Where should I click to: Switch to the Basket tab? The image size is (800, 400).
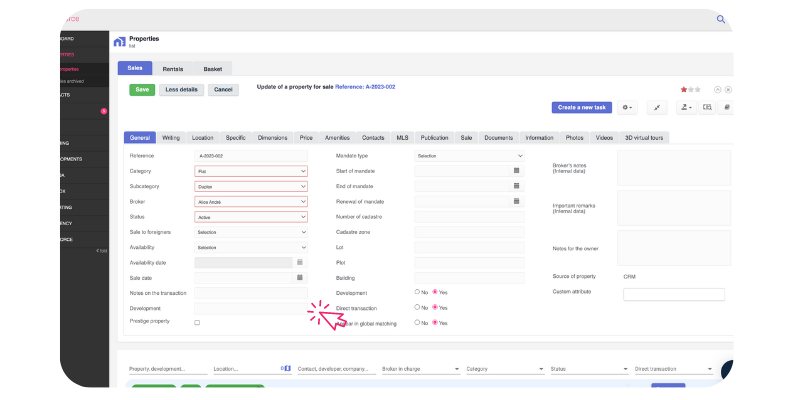tap(213, 69)
